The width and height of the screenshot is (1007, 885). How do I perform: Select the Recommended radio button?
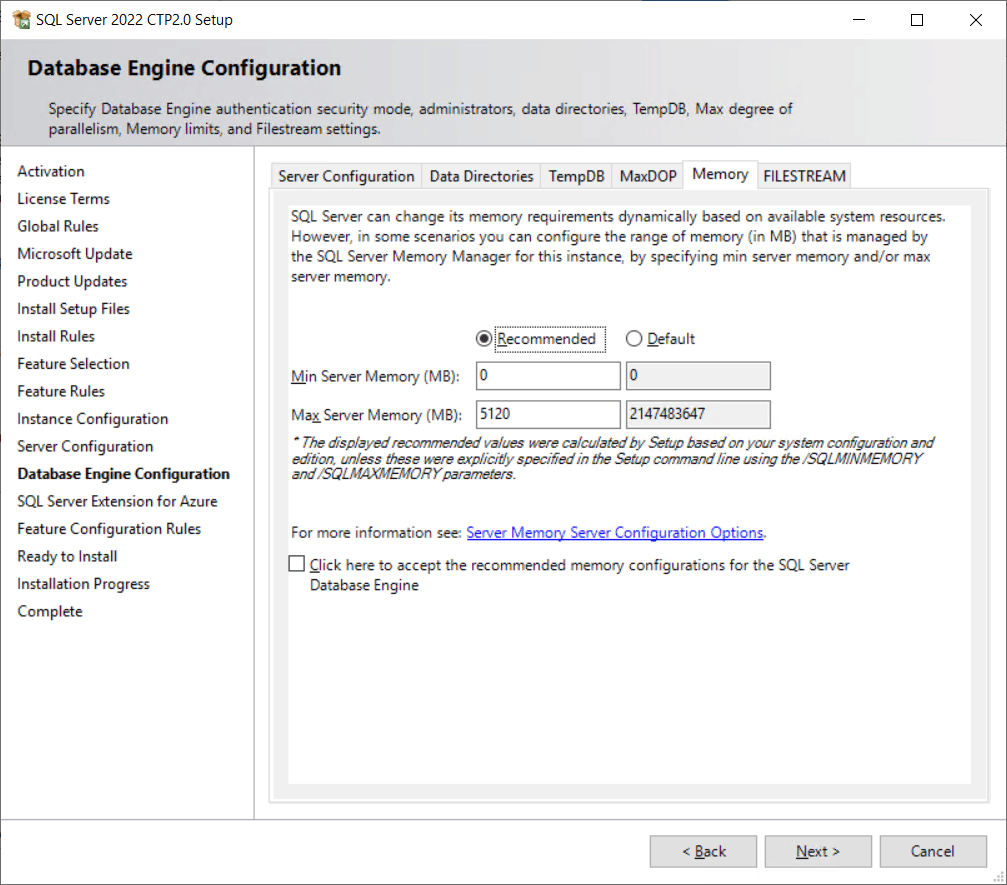[x=484, y=339]
